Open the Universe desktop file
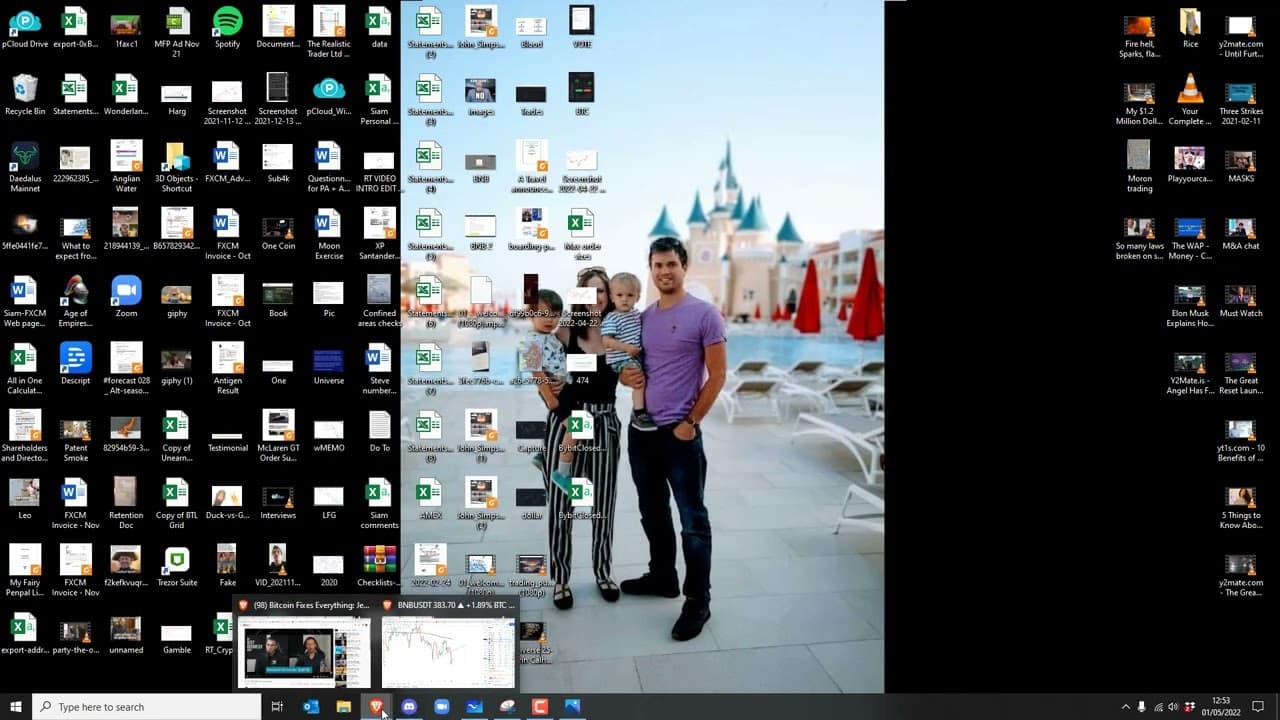This screenshot has height=720, width=1280. click(328, 366)
